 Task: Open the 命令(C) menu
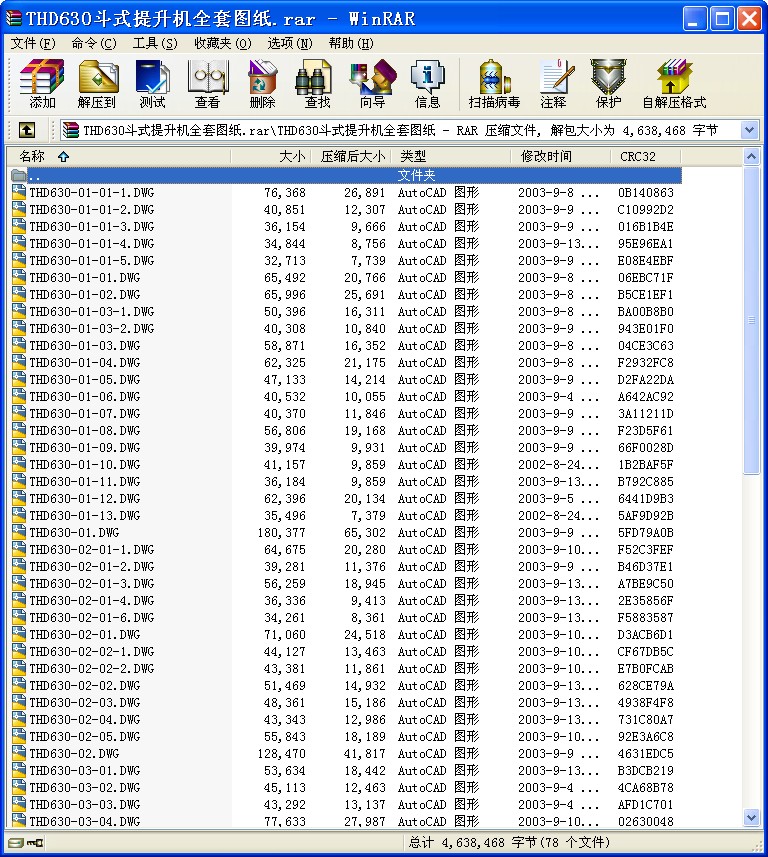(94, 43)
